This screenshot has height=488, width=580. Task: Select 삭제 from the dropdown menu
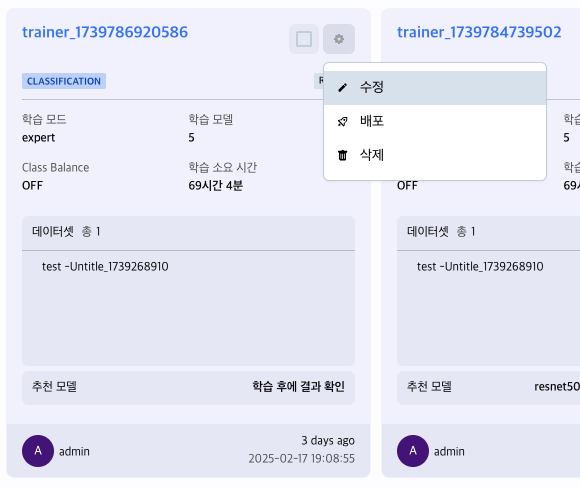pyautogui.click(x=435, y=155)
